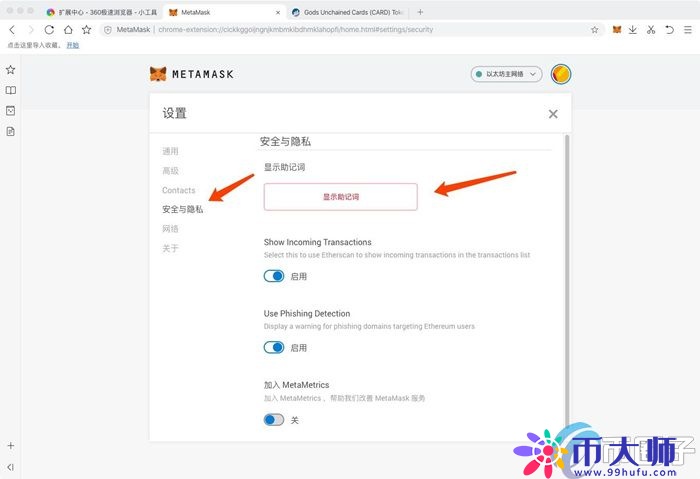The image size is (700, 479).
Task: Select the 安全与隐私 settings section
Action: tap(183, 209)
